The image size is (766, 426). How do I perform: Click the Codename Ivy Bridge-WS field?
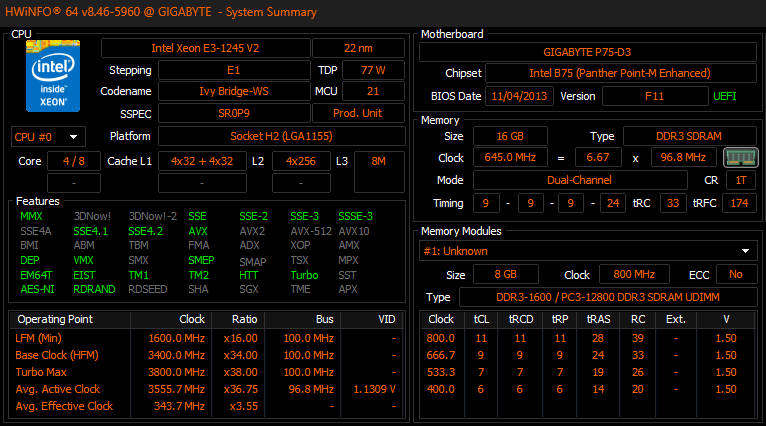coord(234,91)
